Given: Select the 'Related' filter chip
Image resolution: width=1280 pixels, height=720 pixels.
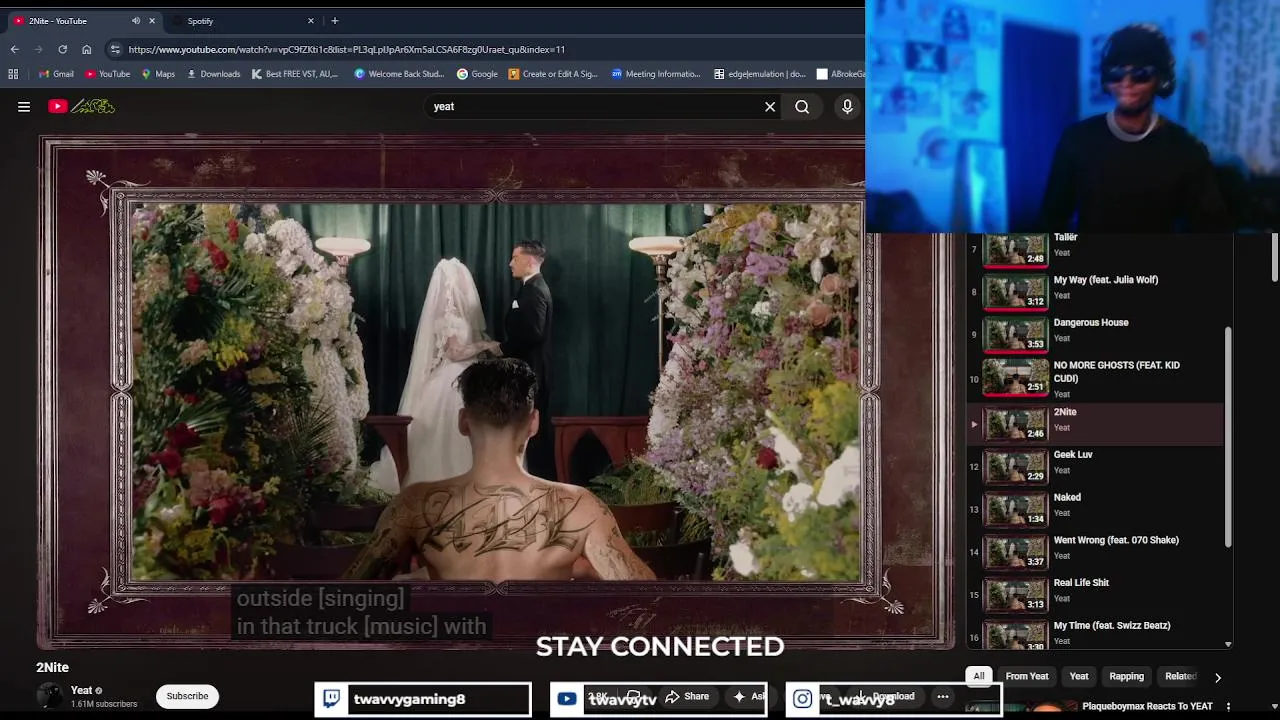Looking at the screenshot, I should click(x=1180, y=676).
